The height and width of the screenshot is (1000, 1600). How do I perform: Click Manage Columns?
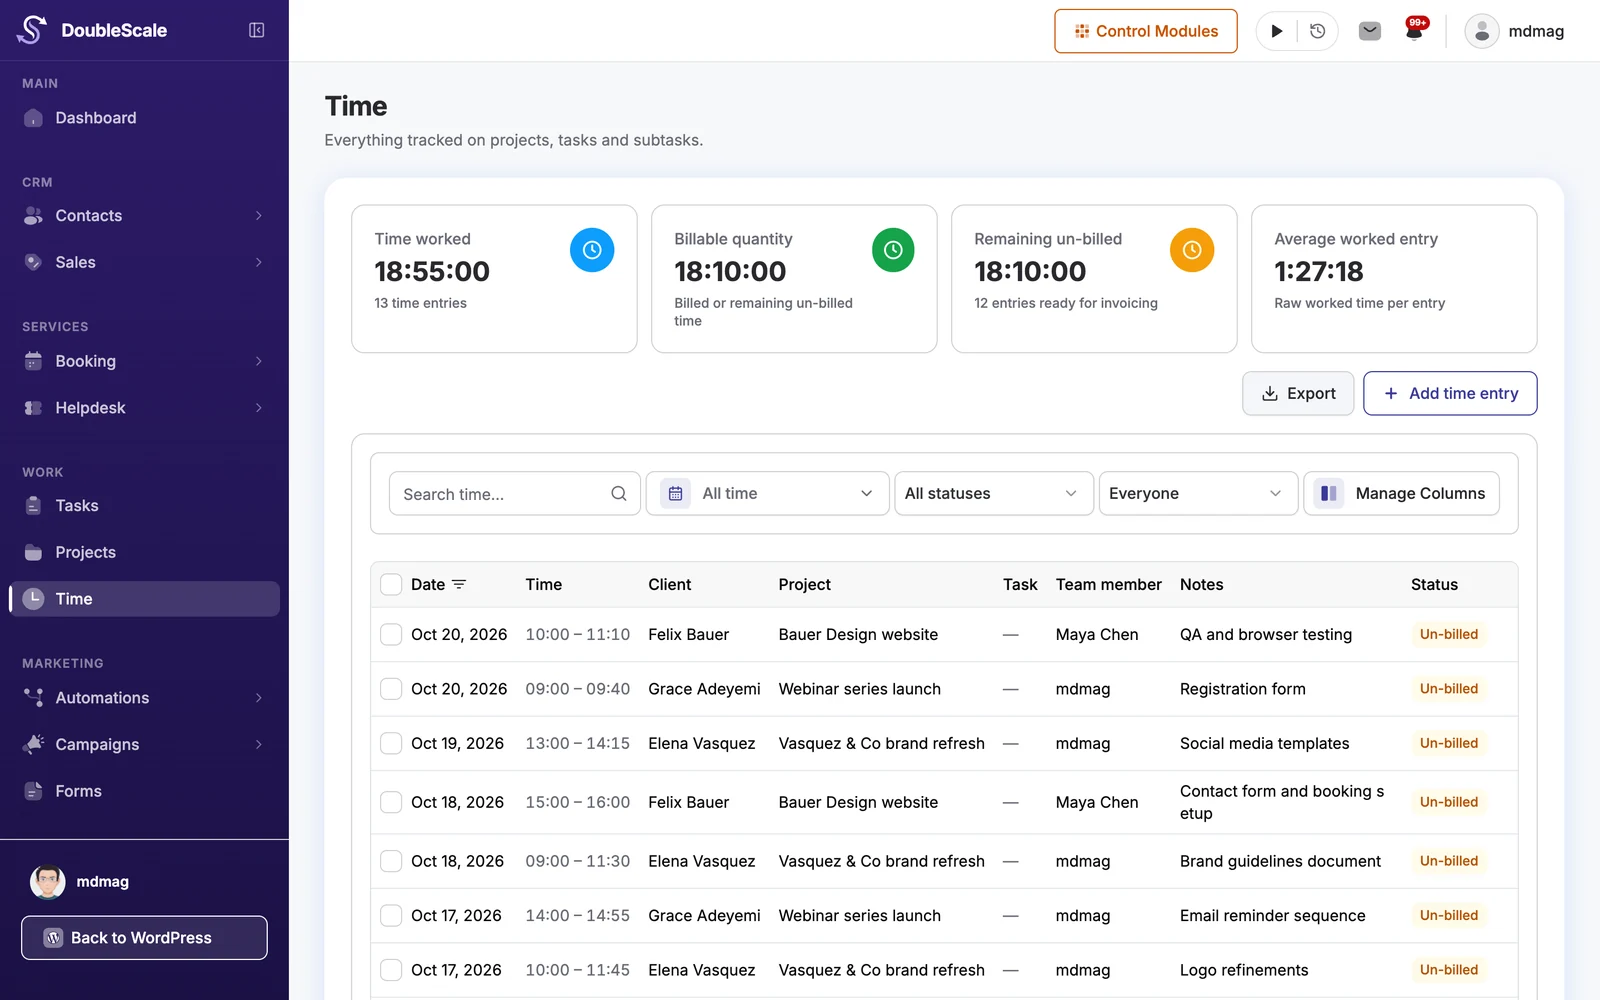(1401, 494)
